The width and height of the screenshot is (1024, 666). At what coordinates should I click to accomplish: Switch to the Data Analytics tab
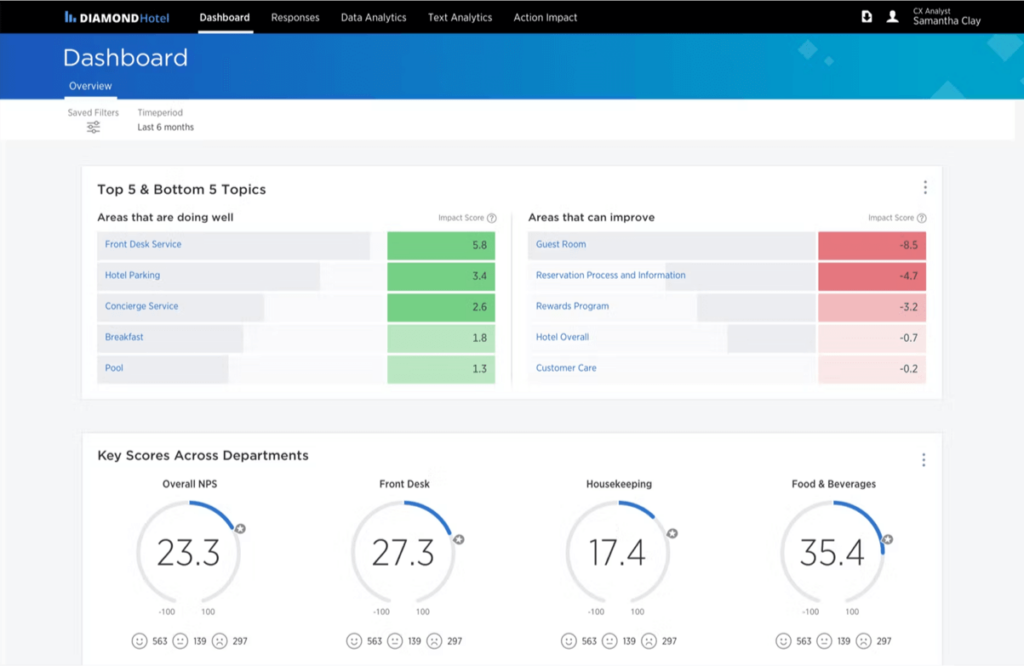(373, 17)
